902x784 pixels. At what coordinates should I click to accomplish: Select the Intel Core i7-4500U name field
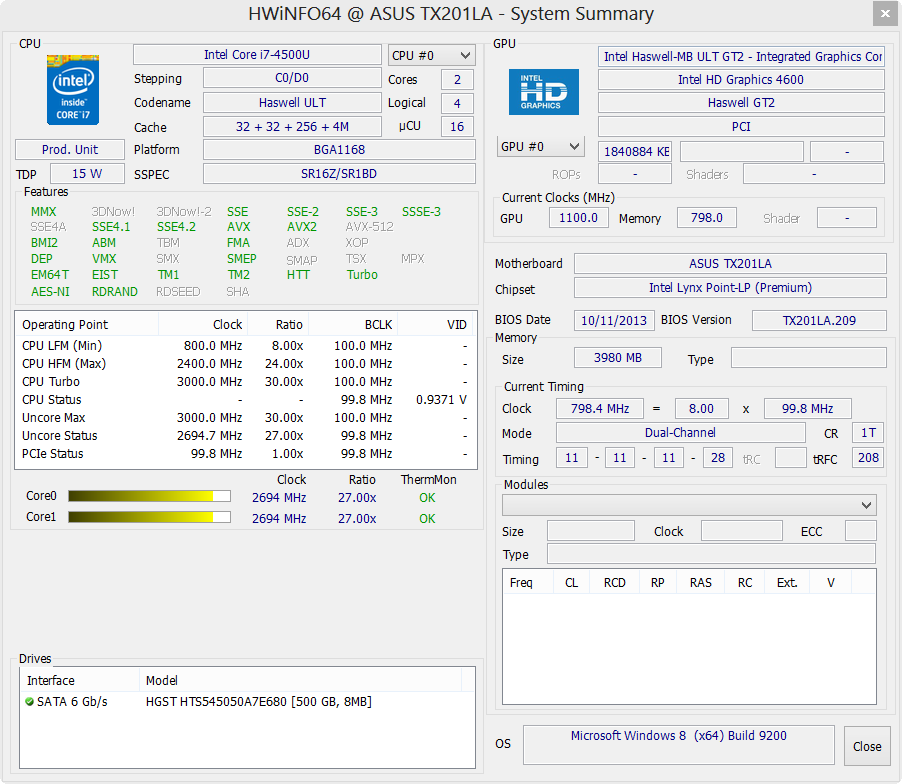pyautogui.click(x=257, y=55)
